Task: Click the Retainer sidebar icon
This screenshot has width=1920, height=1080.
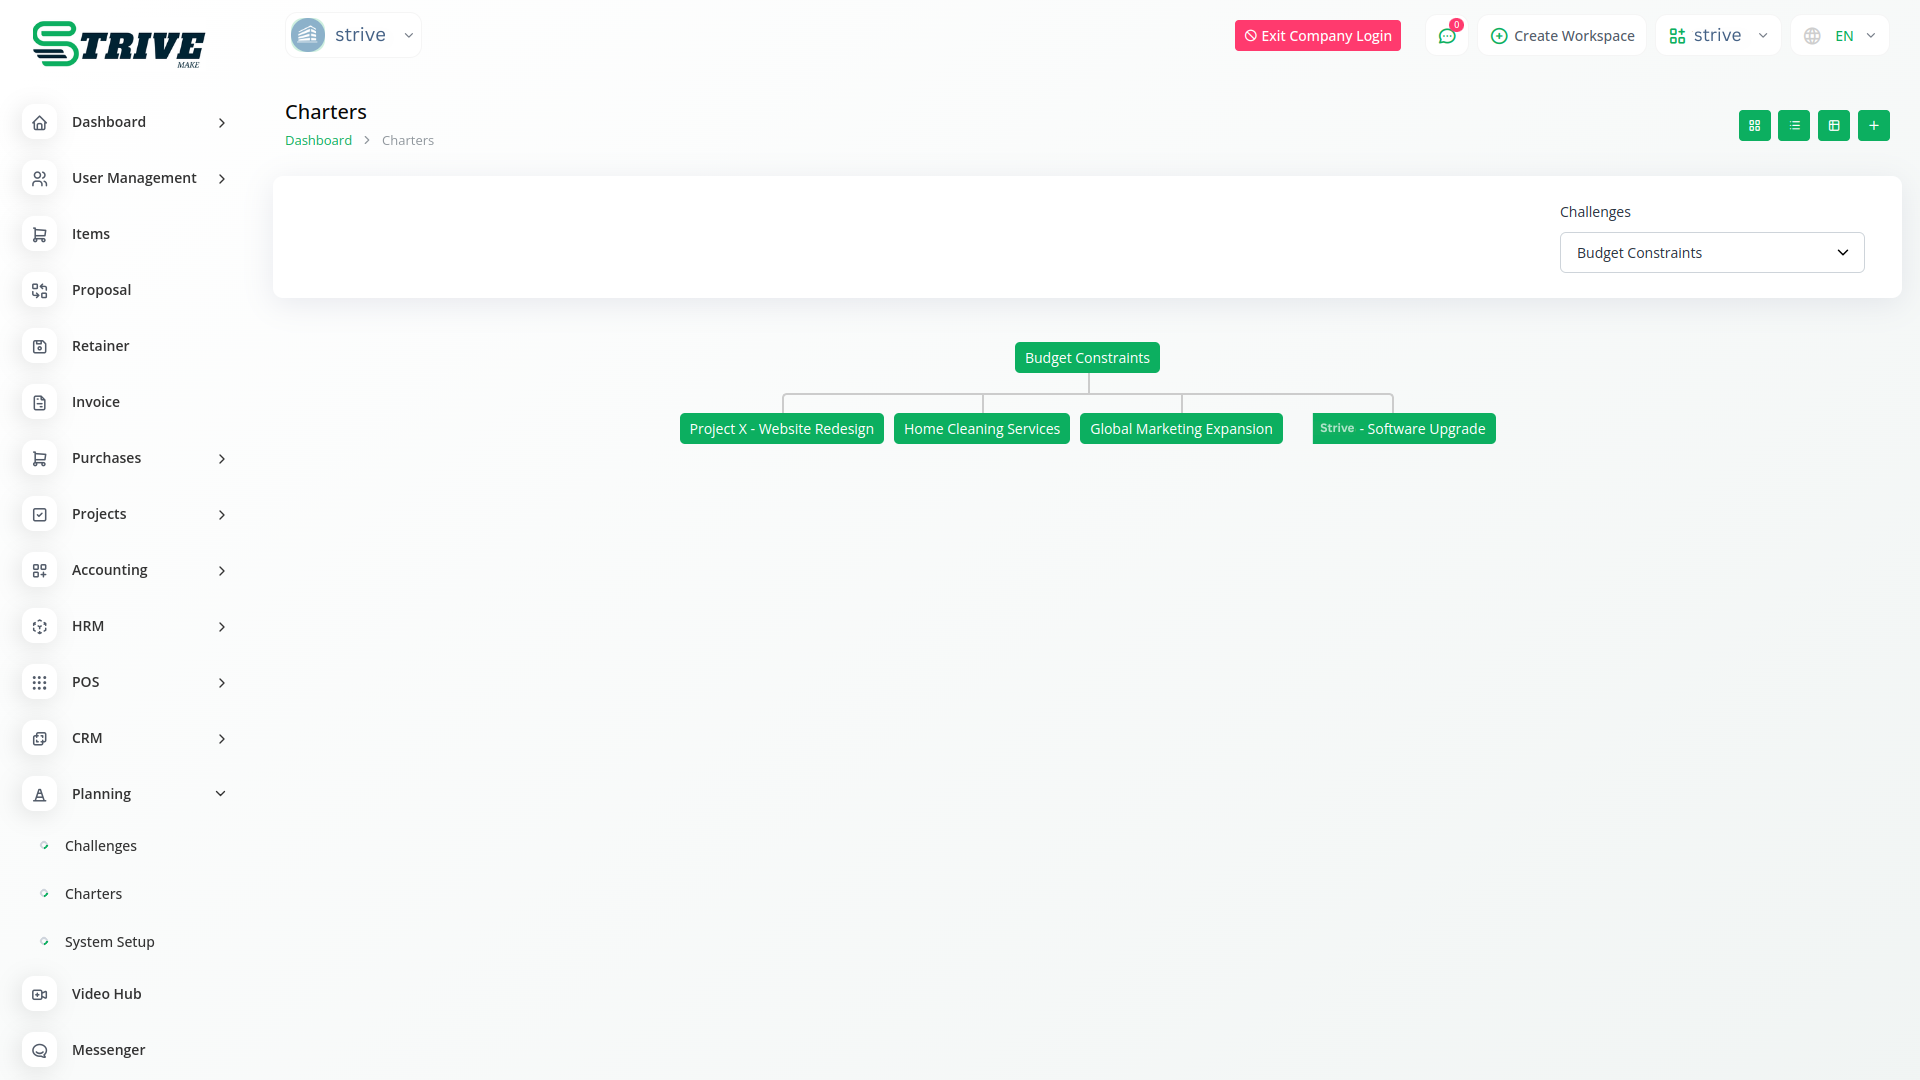Action: pos(39,346)
